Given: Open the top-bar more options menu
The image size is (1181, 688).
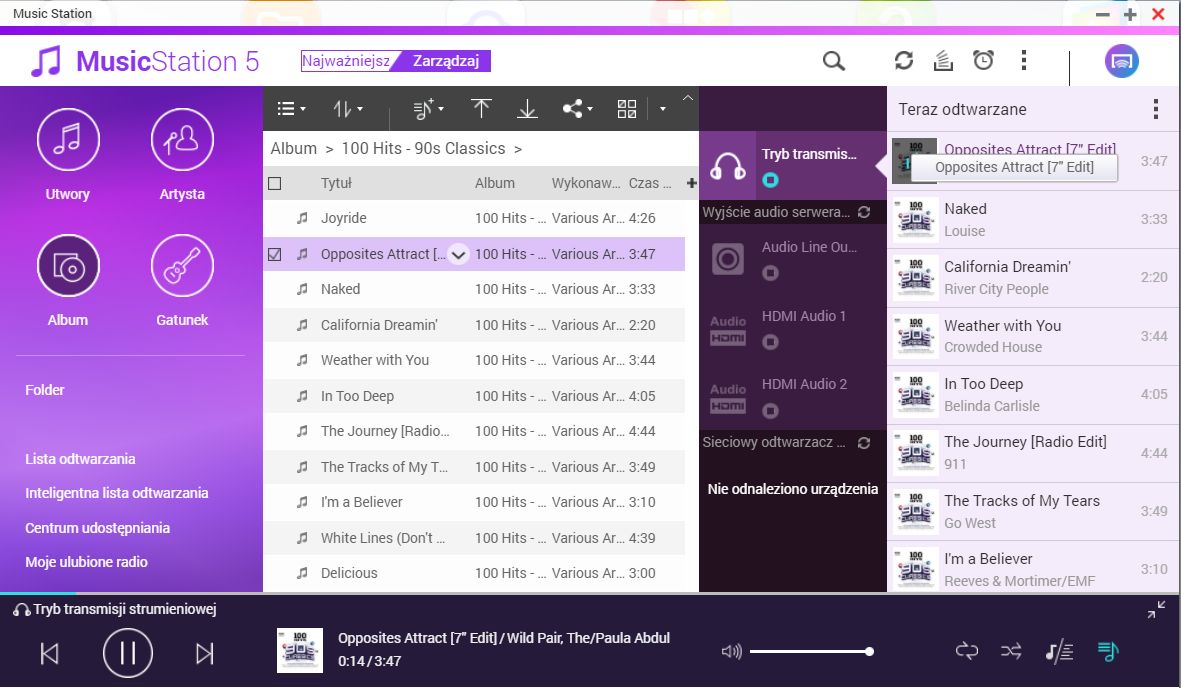Looking at the screenshot, I should click(1023, 60).
